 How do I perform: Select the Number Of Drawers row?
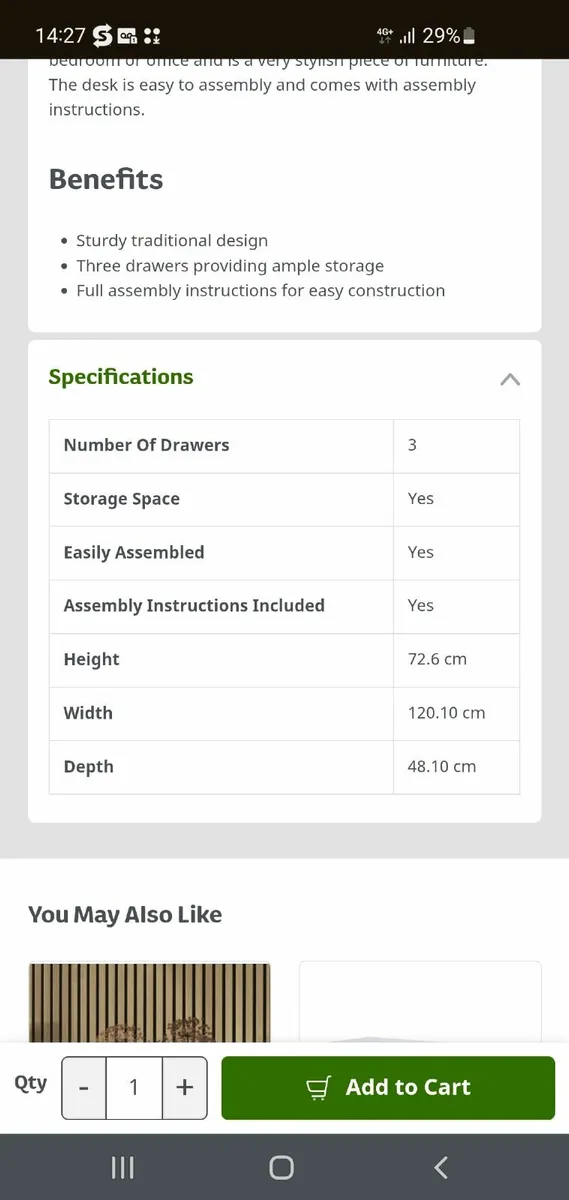[x=284, y=446]
